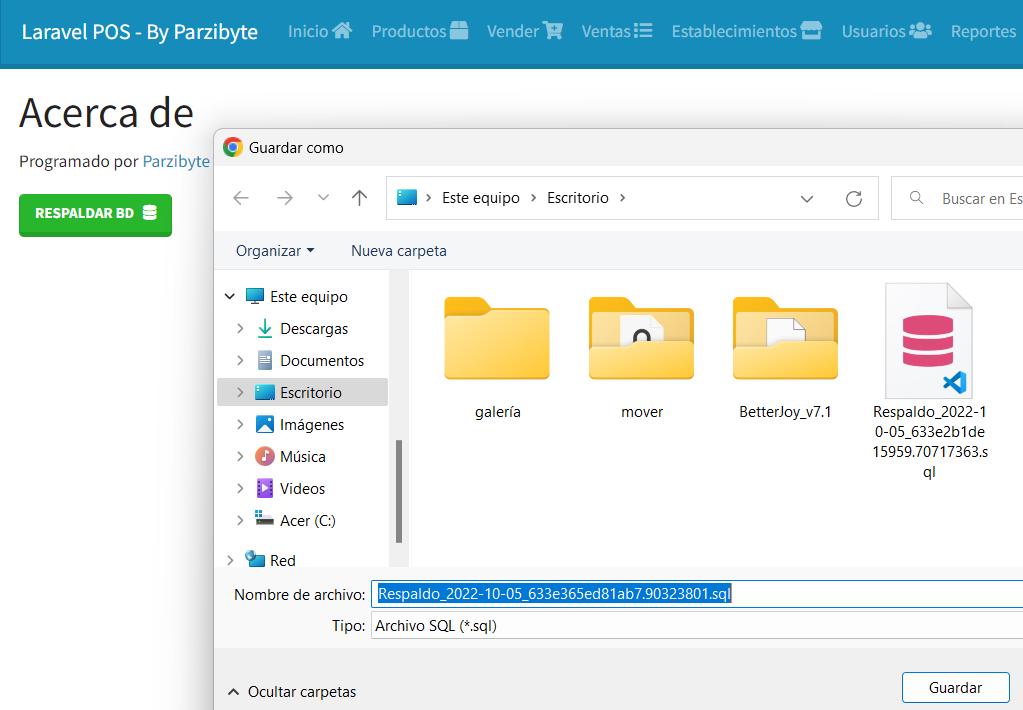Screen dimensions: 1023x710
Task: Select Este equipo in the folder tree
Action: click(308, 296)
